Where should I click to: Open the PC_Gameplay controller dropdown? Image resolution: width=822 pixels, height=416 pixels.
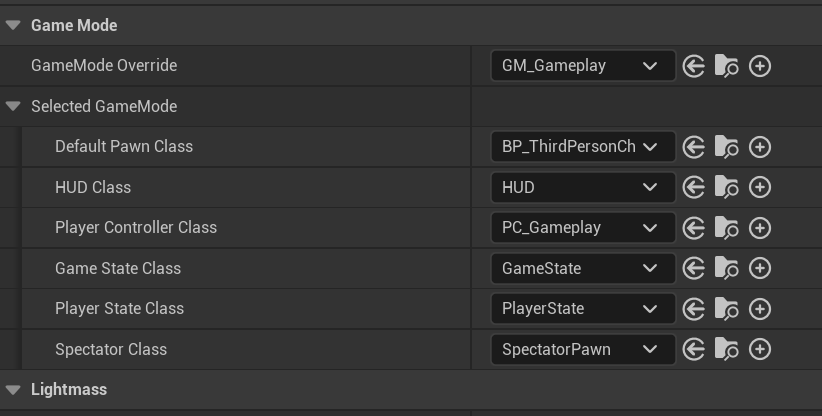[582, 228]
